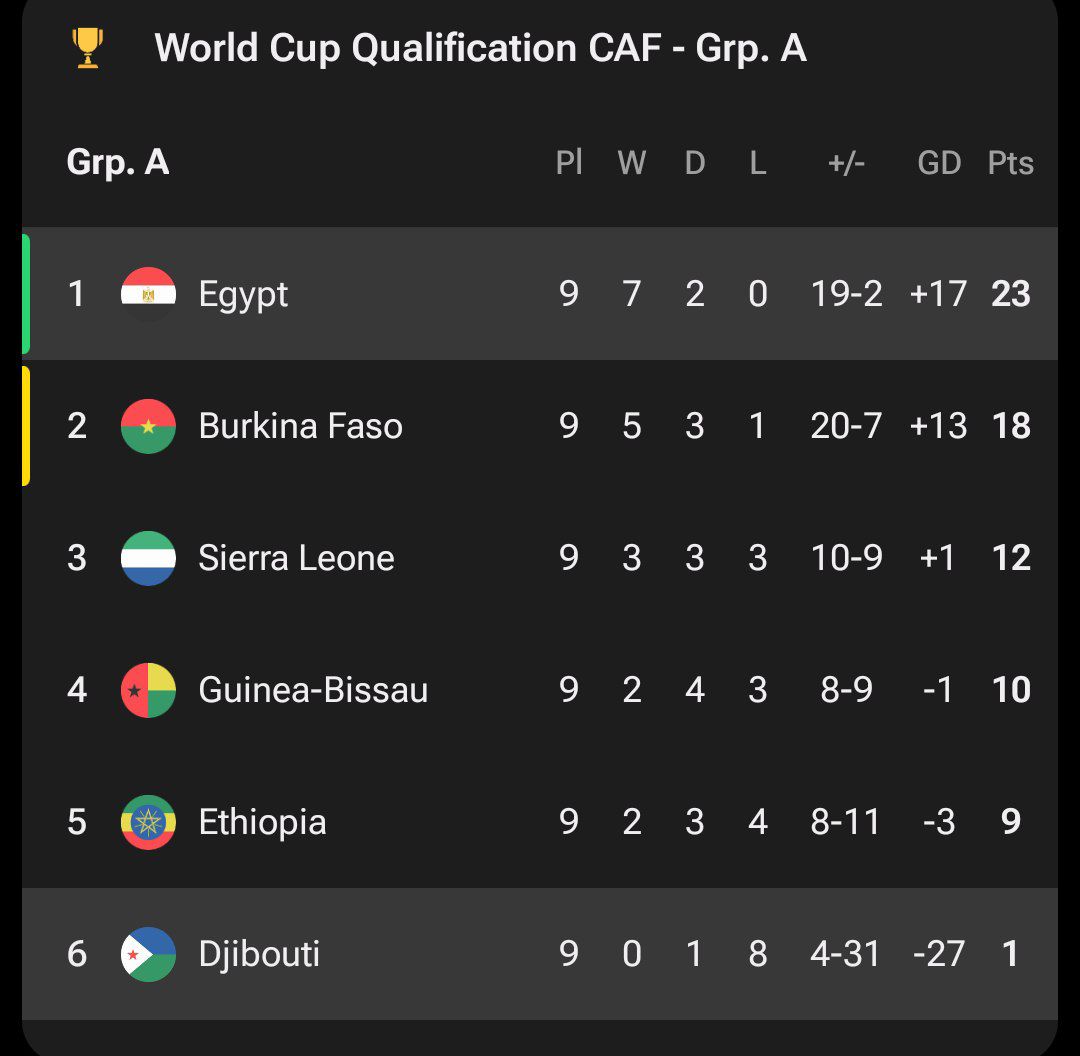This screenshot has height=1056, width=1080.
Task: Tap the Burkina Faso flag icon
Action: [x=148, y=426]
